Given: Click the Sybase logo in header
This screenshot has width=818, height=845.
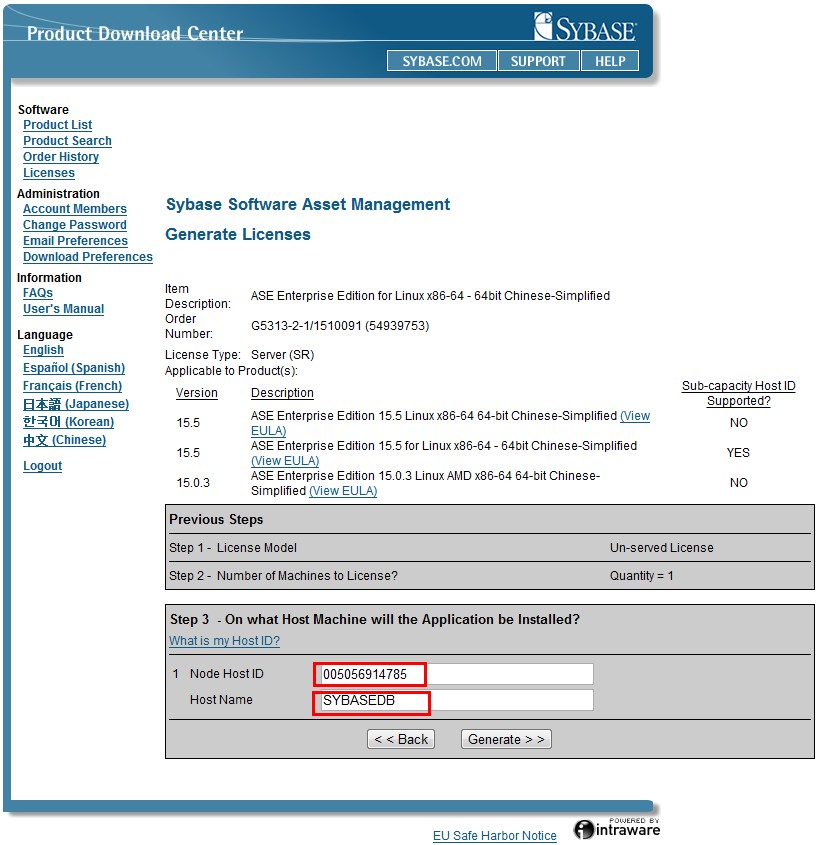Looking at the screenshot, I should (585, 28).
